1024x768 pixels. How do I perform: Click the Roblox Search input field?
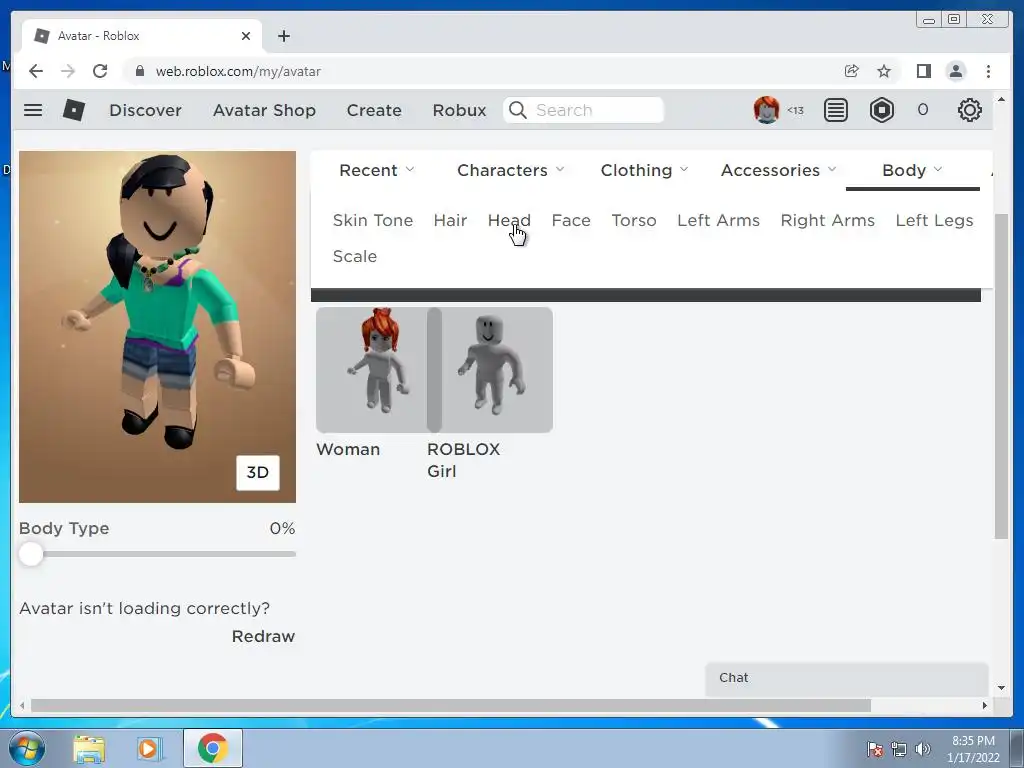(583, 110)
